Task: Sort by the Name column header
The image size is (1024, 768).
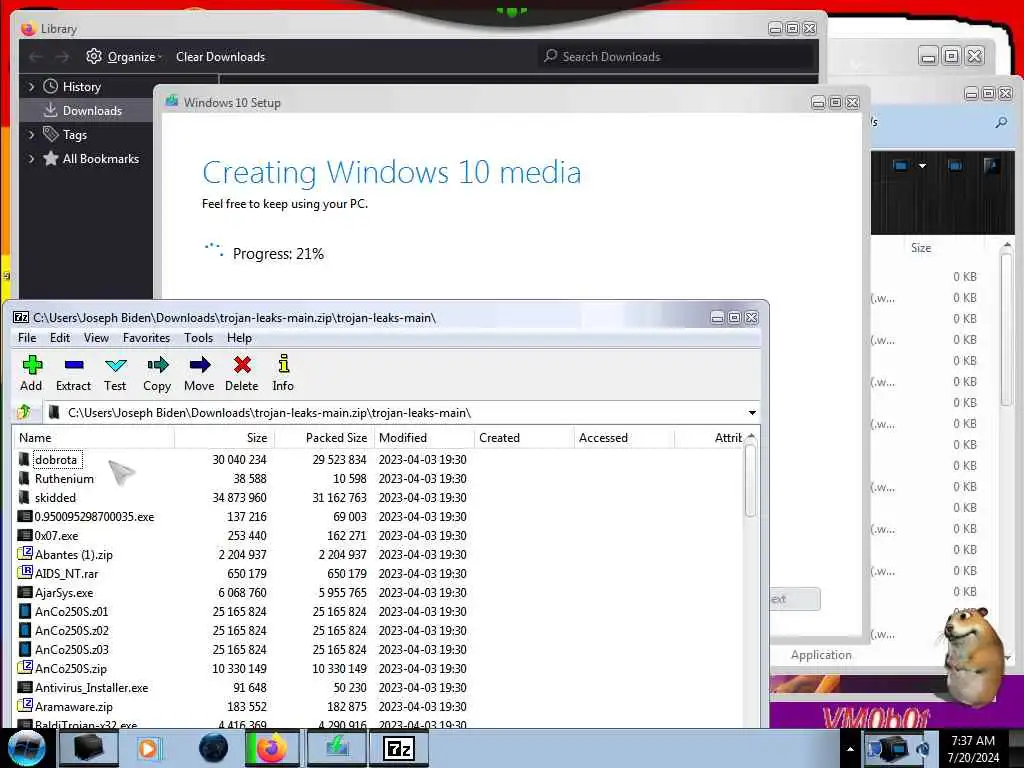Action: [x=94, y=438]
